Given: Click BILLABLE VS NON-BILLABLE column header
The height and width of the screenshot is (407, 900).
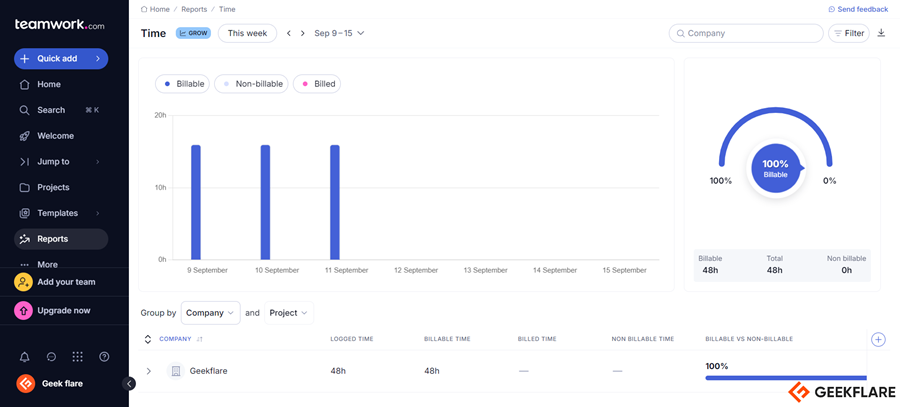Looking at the screenshot, I should [748, 339].
